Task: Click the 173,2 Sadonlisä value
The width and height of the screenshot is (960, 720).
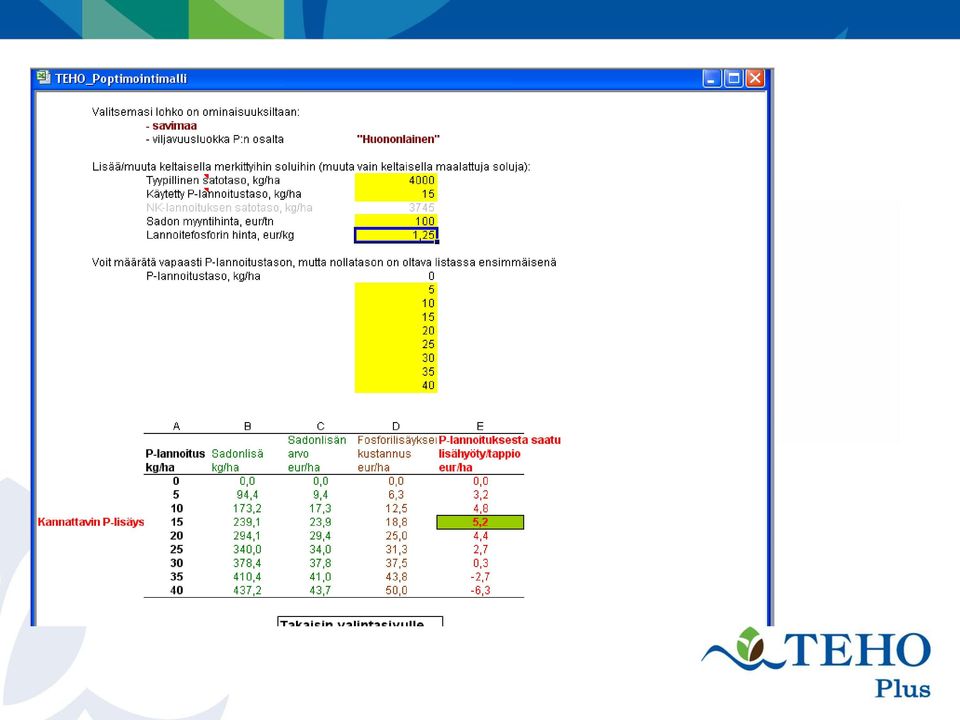Action: (247, 509)
